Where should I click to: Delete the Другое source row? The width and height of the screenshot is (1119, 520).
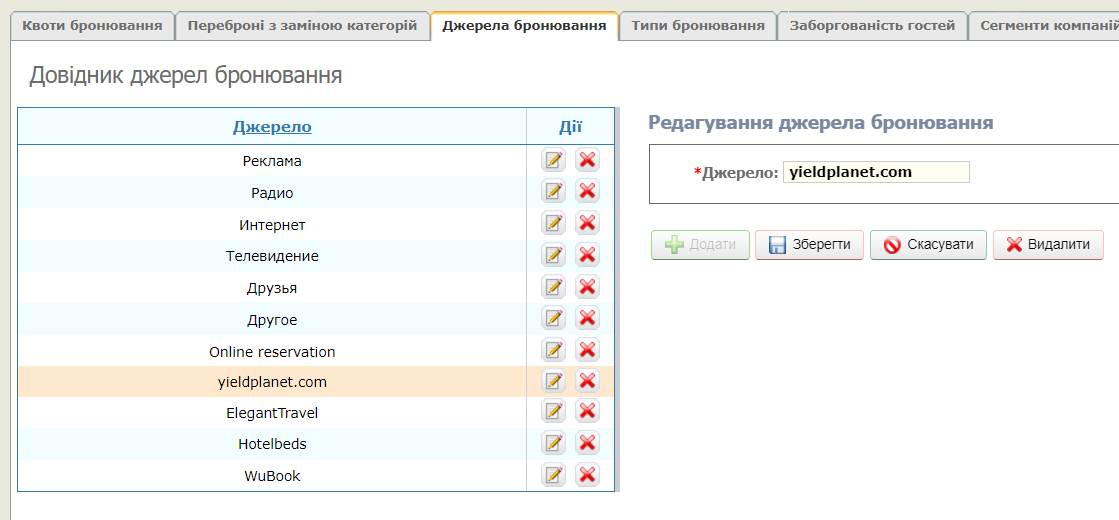[x=588, y=319]
